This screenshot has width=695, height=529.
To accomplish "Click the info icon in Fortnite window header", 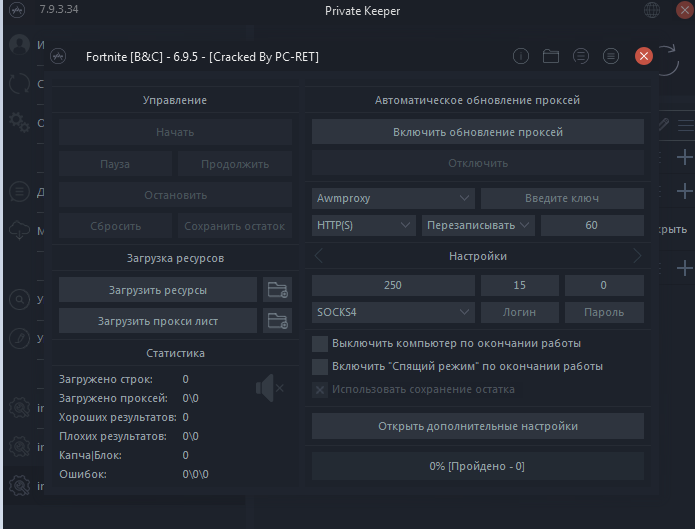I will [521, 56].
